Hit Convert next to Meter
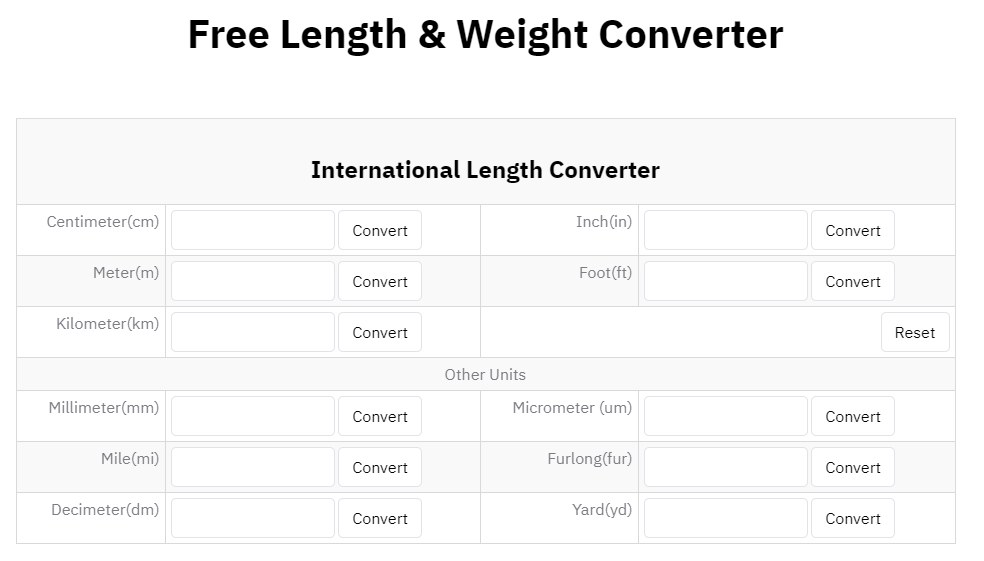Screen dimensions: 984x561 click(379, 281)
